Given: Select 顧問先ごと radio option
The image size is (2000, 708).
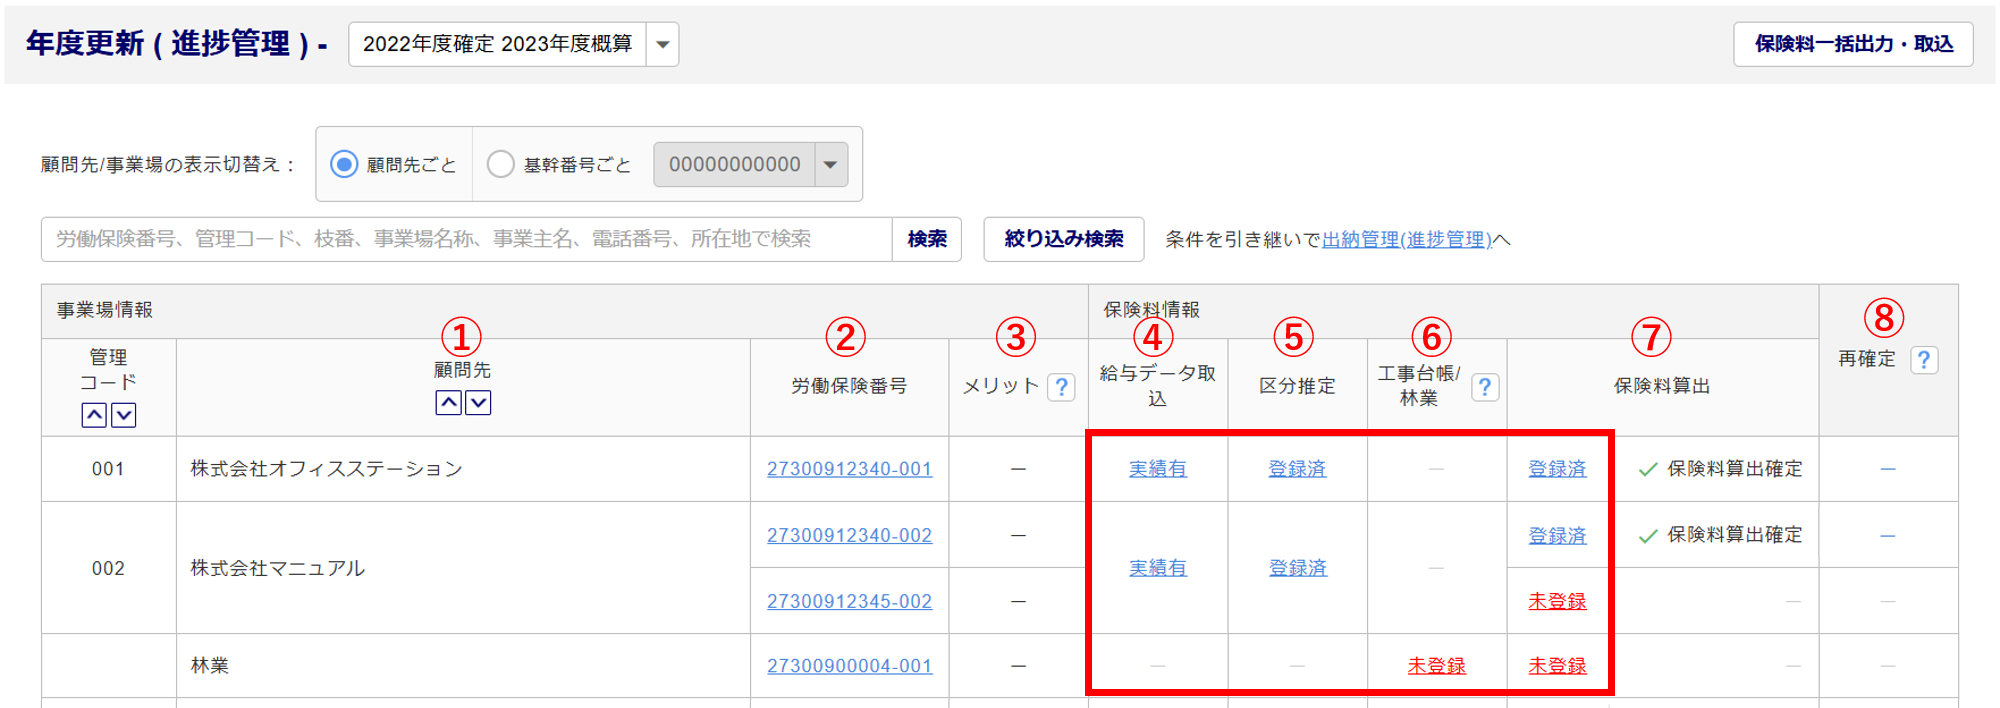Looking at the screenshot, I should pos(344,164).
